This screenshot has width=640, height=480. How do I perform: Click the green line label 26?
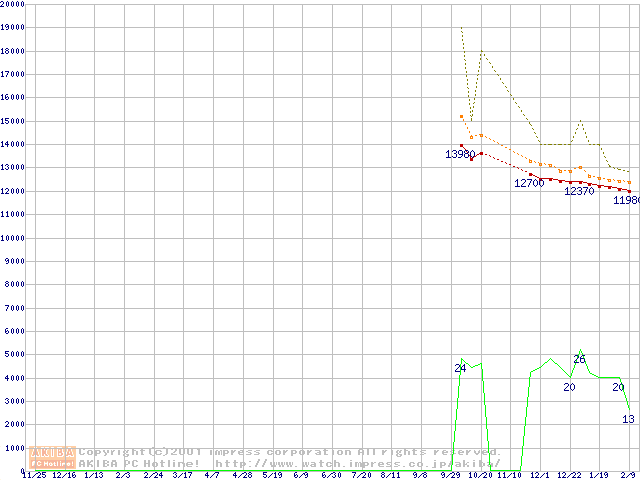click(x=579, y=359)
